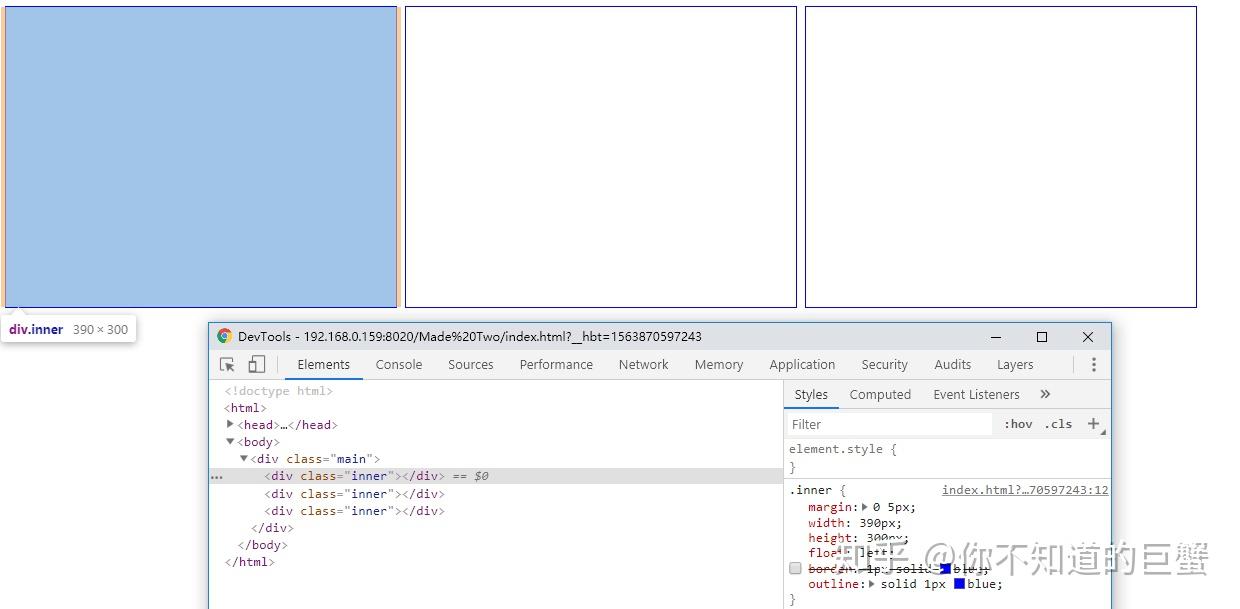Viewport: 1240px width, 609px height.
Task: Add a new style rule with plus
Action: click(x=1093, y=424)
